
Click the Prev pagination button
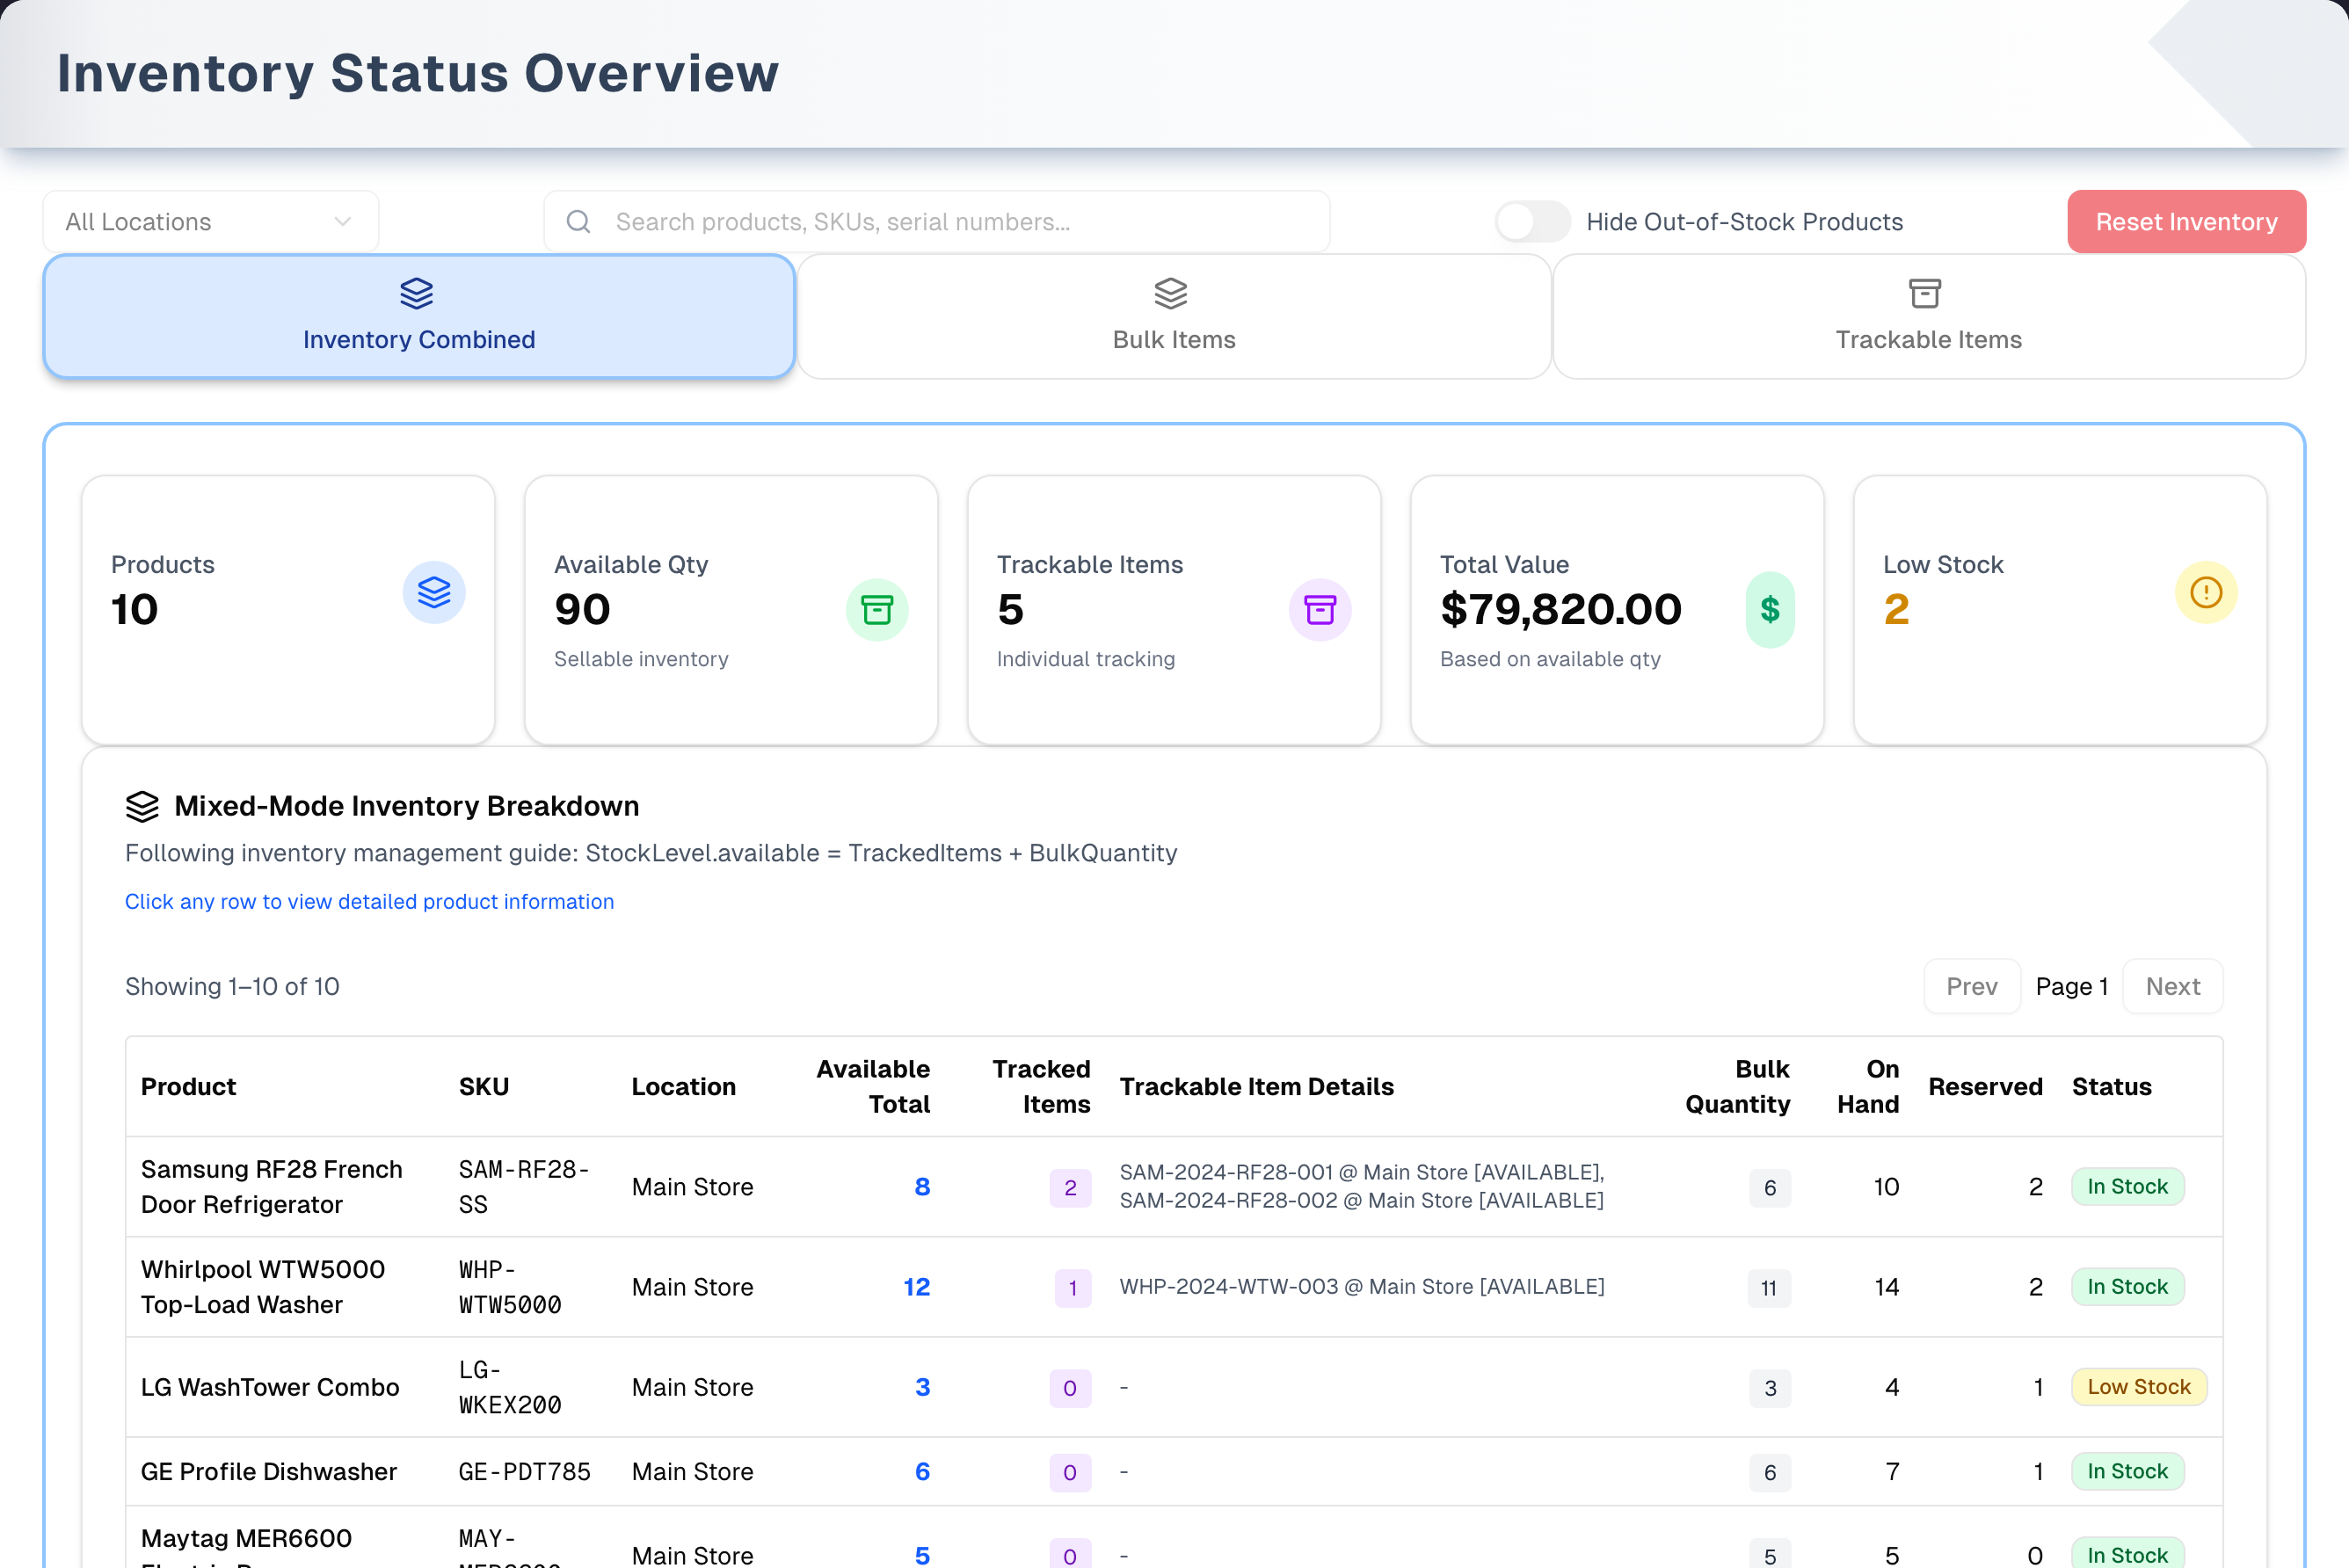(1972, 987)
